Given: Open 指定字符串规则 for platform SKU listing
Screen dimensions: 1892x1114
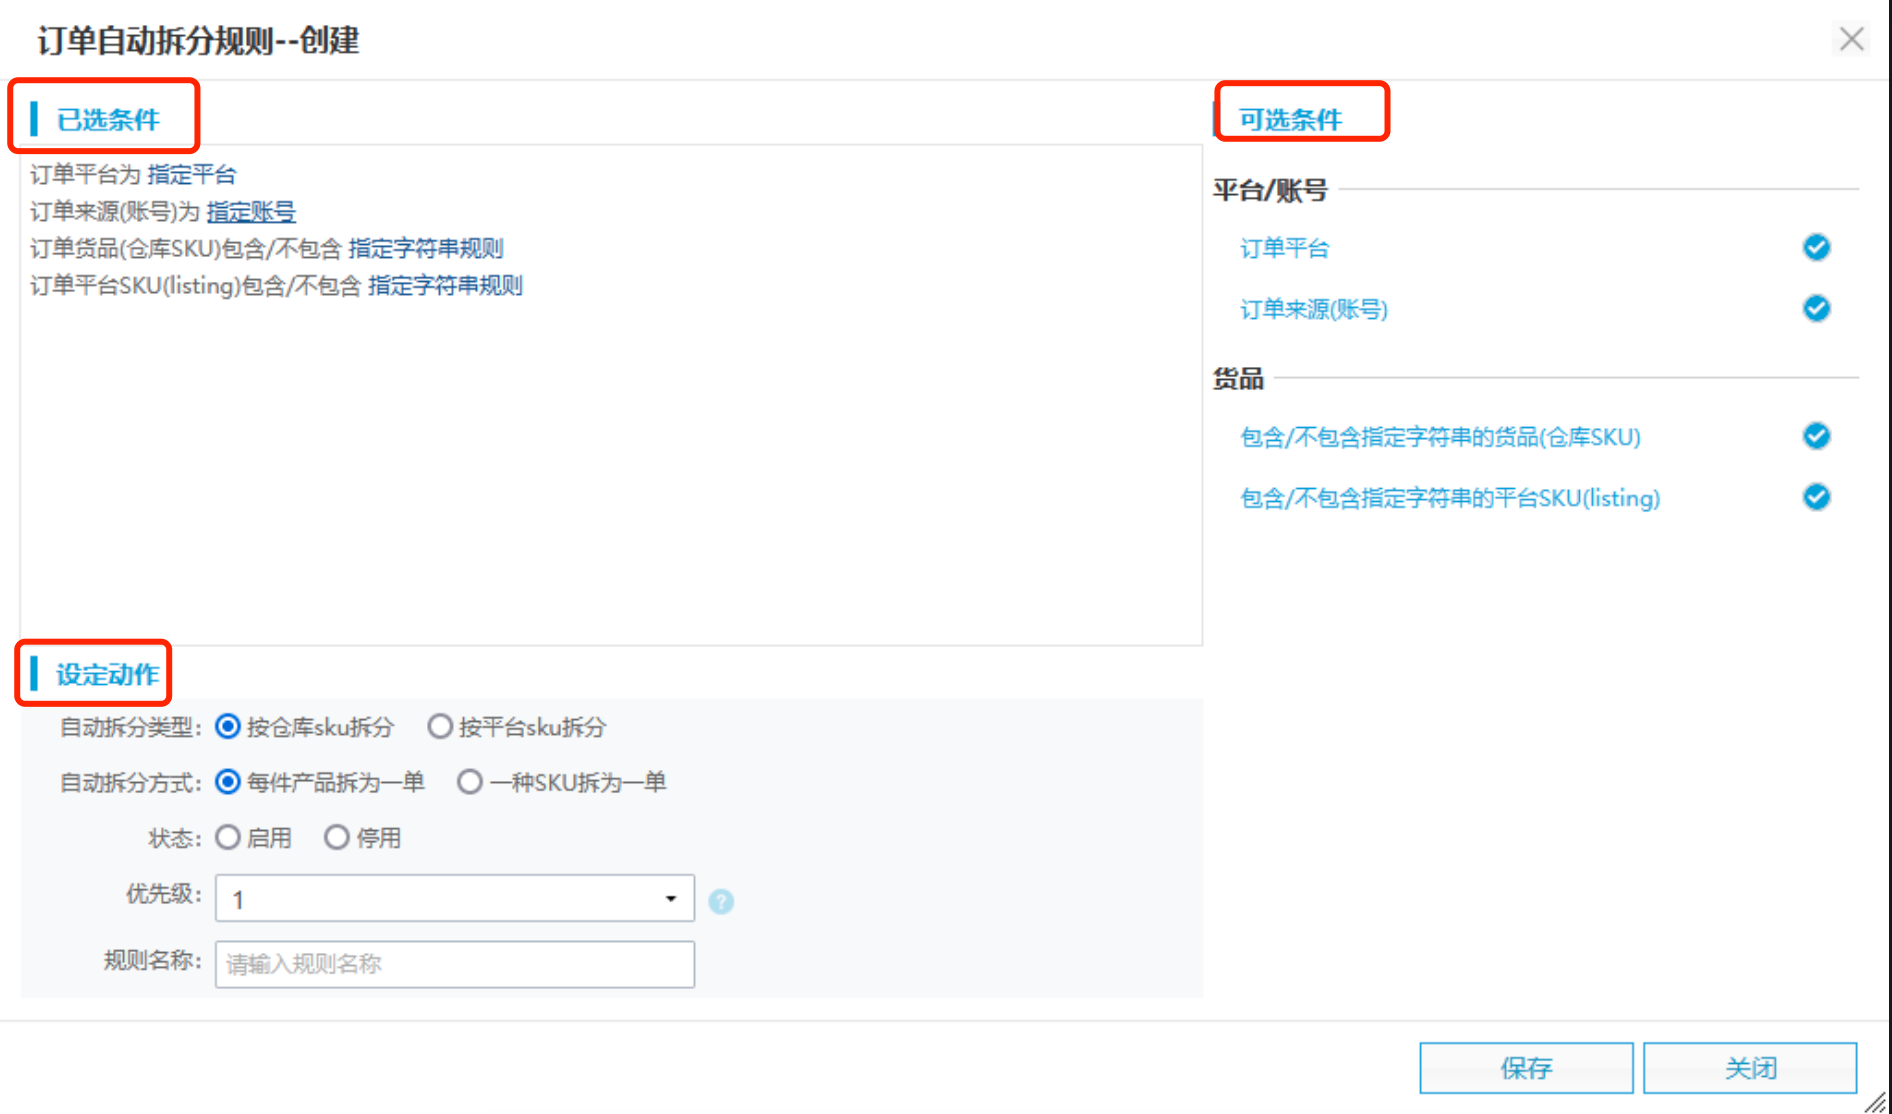Looking at the screenshot, I should coord(447,286).
